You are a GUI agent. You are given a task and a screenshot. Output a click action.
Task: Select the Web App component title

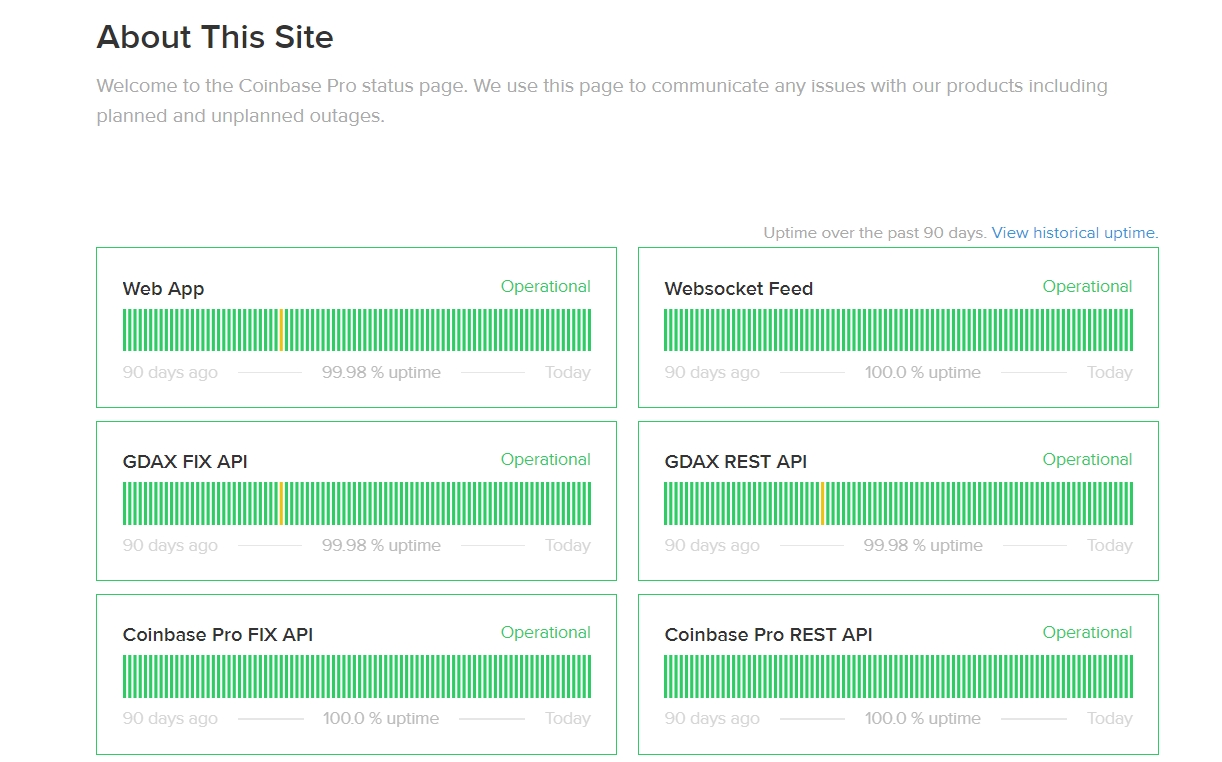[163, 289]
